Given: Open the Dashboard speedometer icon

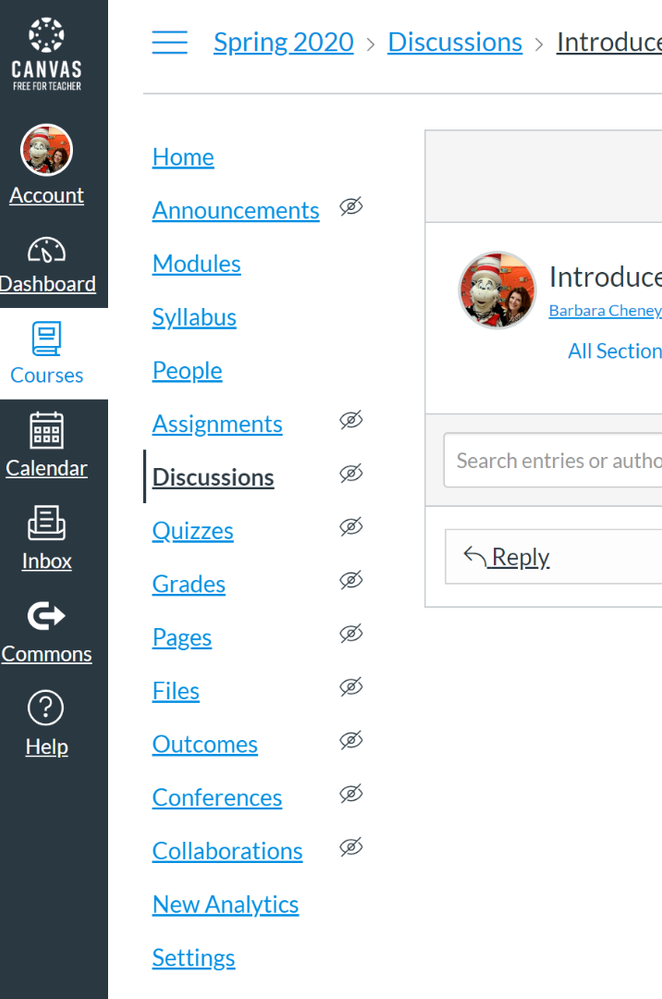Looking at the screenshot, I should pyautogui.click(x=46, y=250).
